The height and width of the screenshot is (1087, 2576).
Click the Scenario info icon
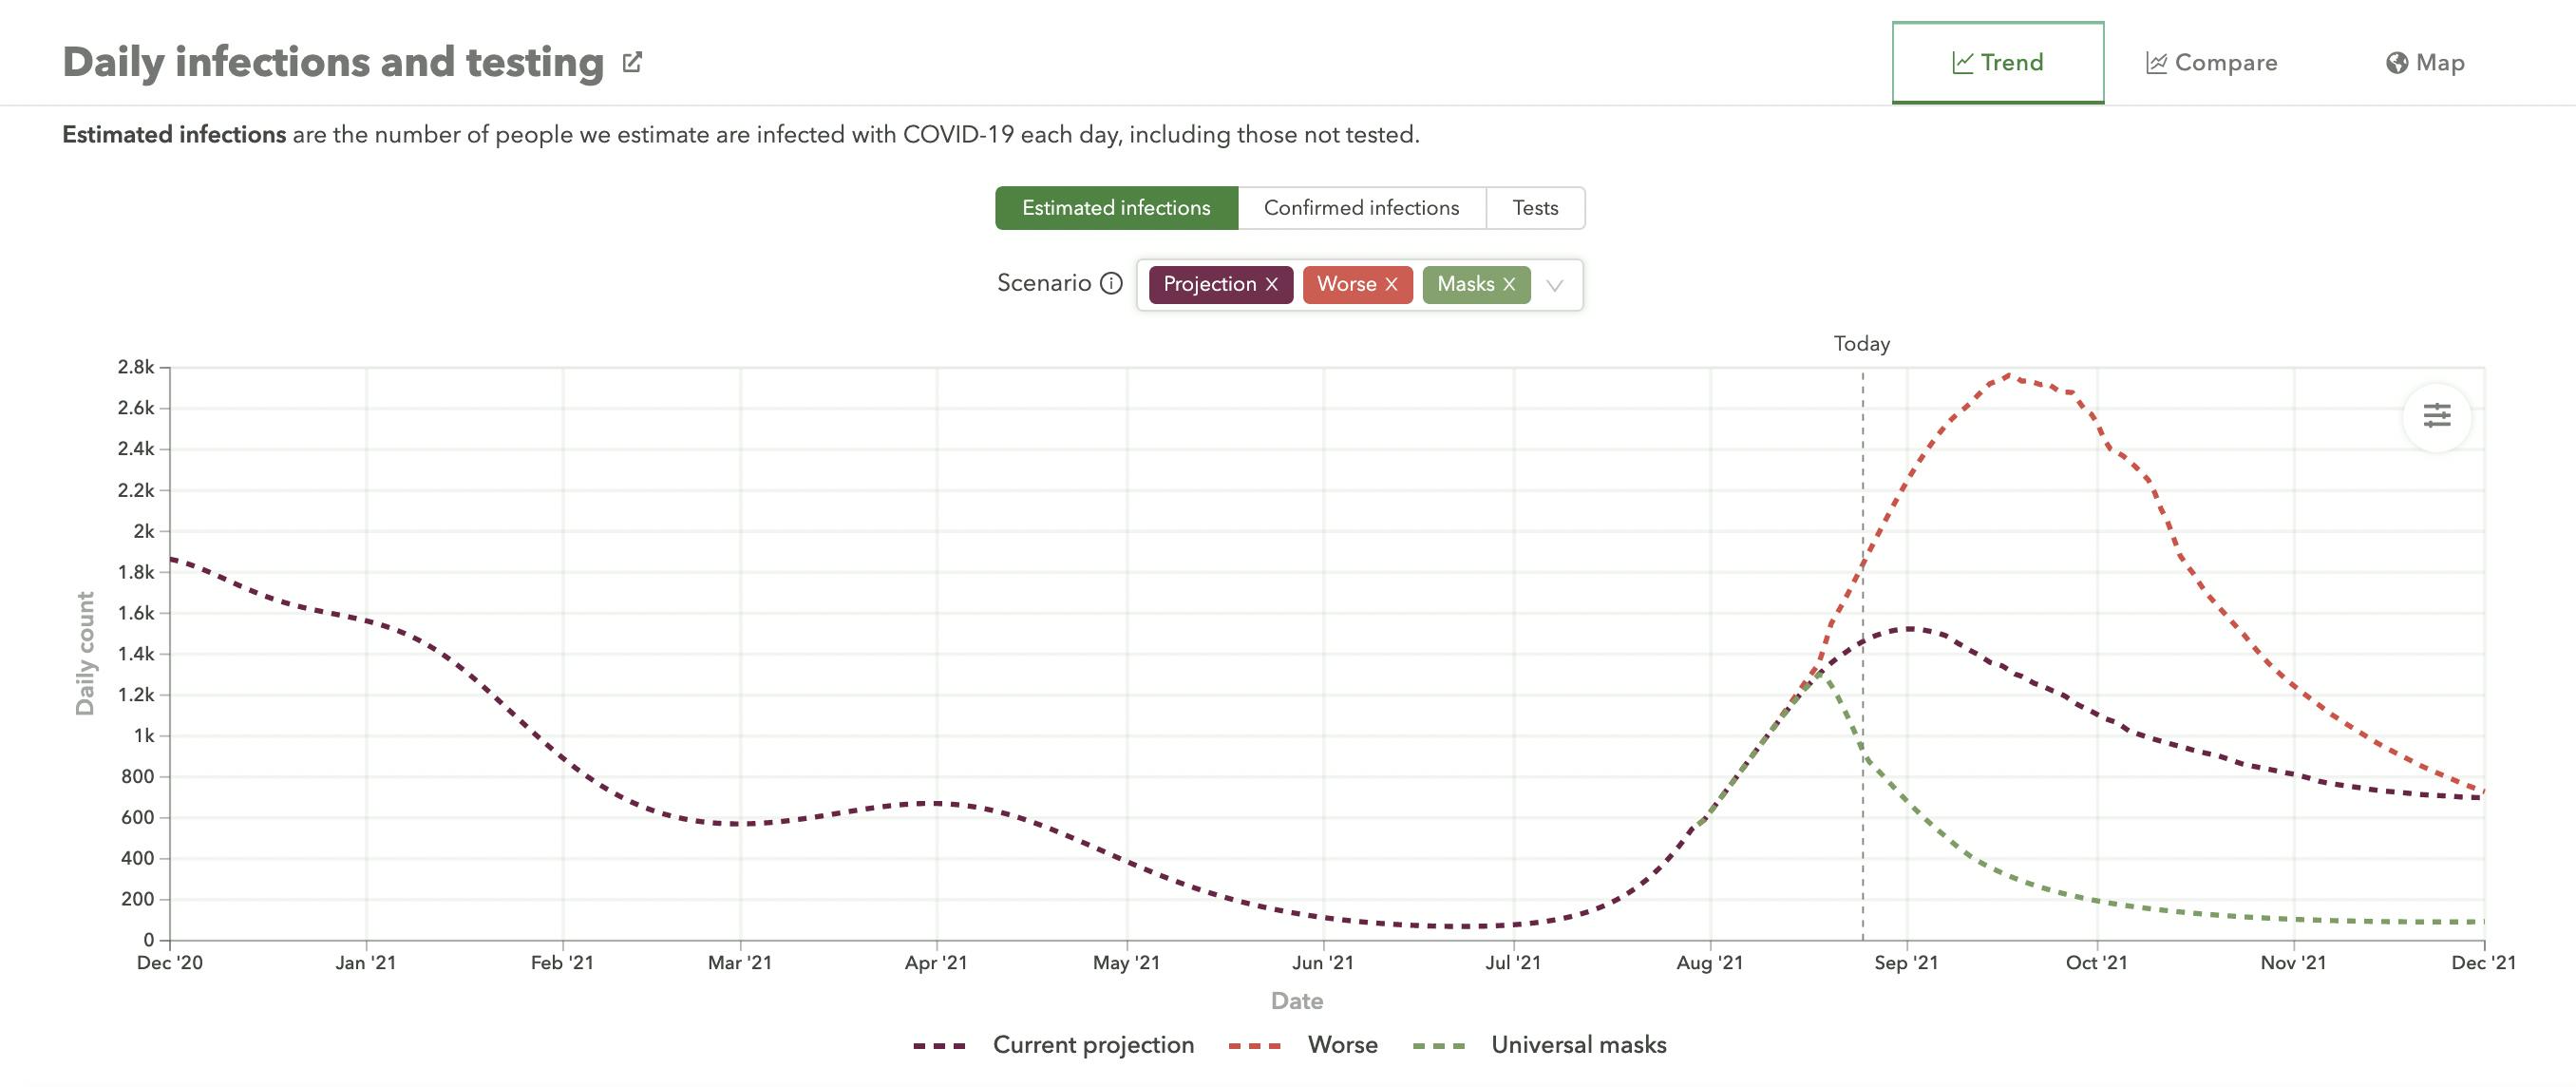[x=1111, y=284]
